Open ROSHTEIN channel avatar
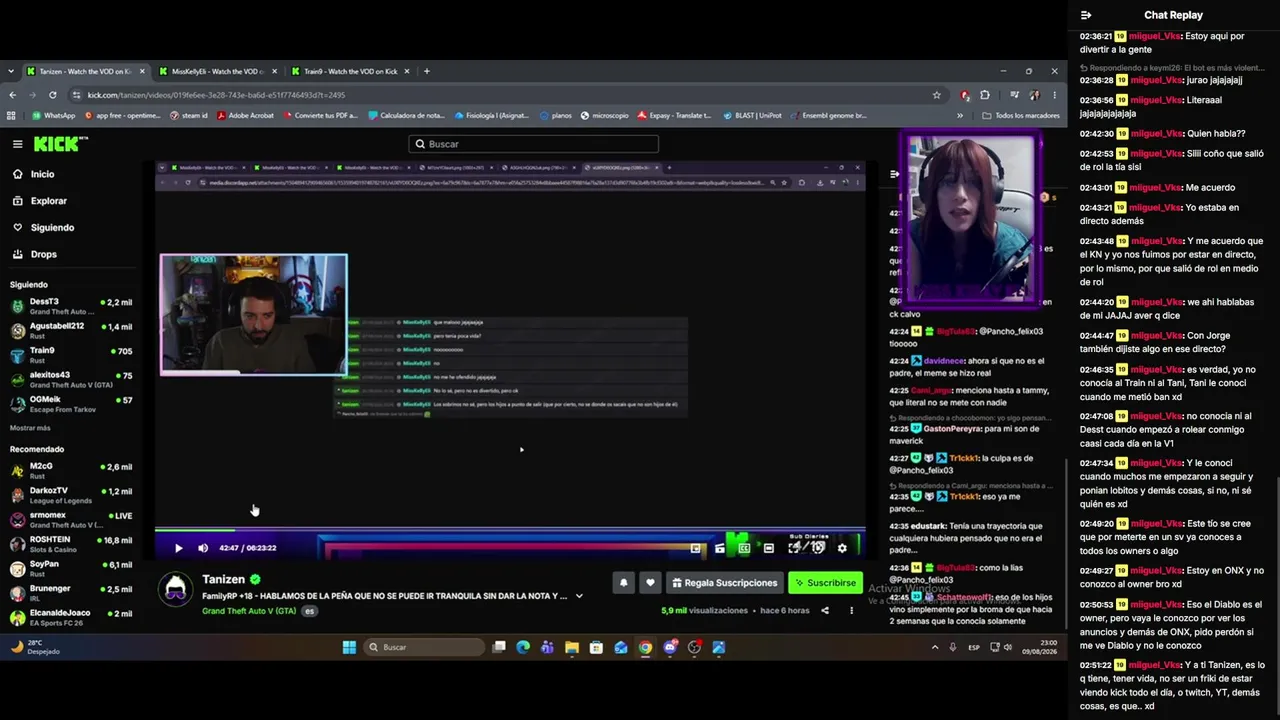This screenshot has height=720, width=1280. pyautogui.click(x=17, y=545)
